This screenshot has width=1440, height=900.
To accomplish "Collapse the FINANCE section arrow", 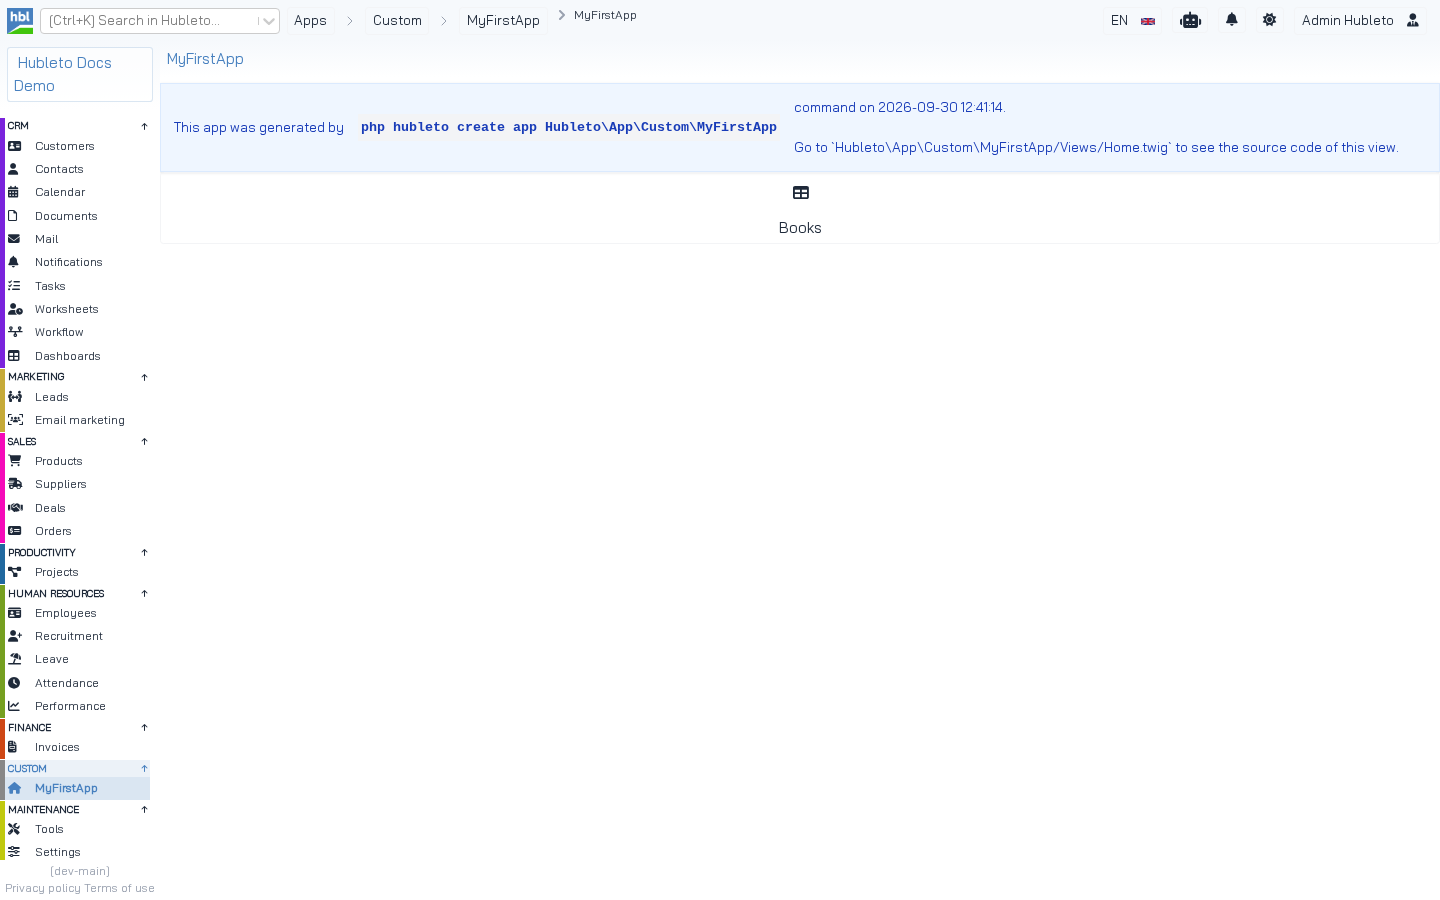I will (x=144, y=727).
